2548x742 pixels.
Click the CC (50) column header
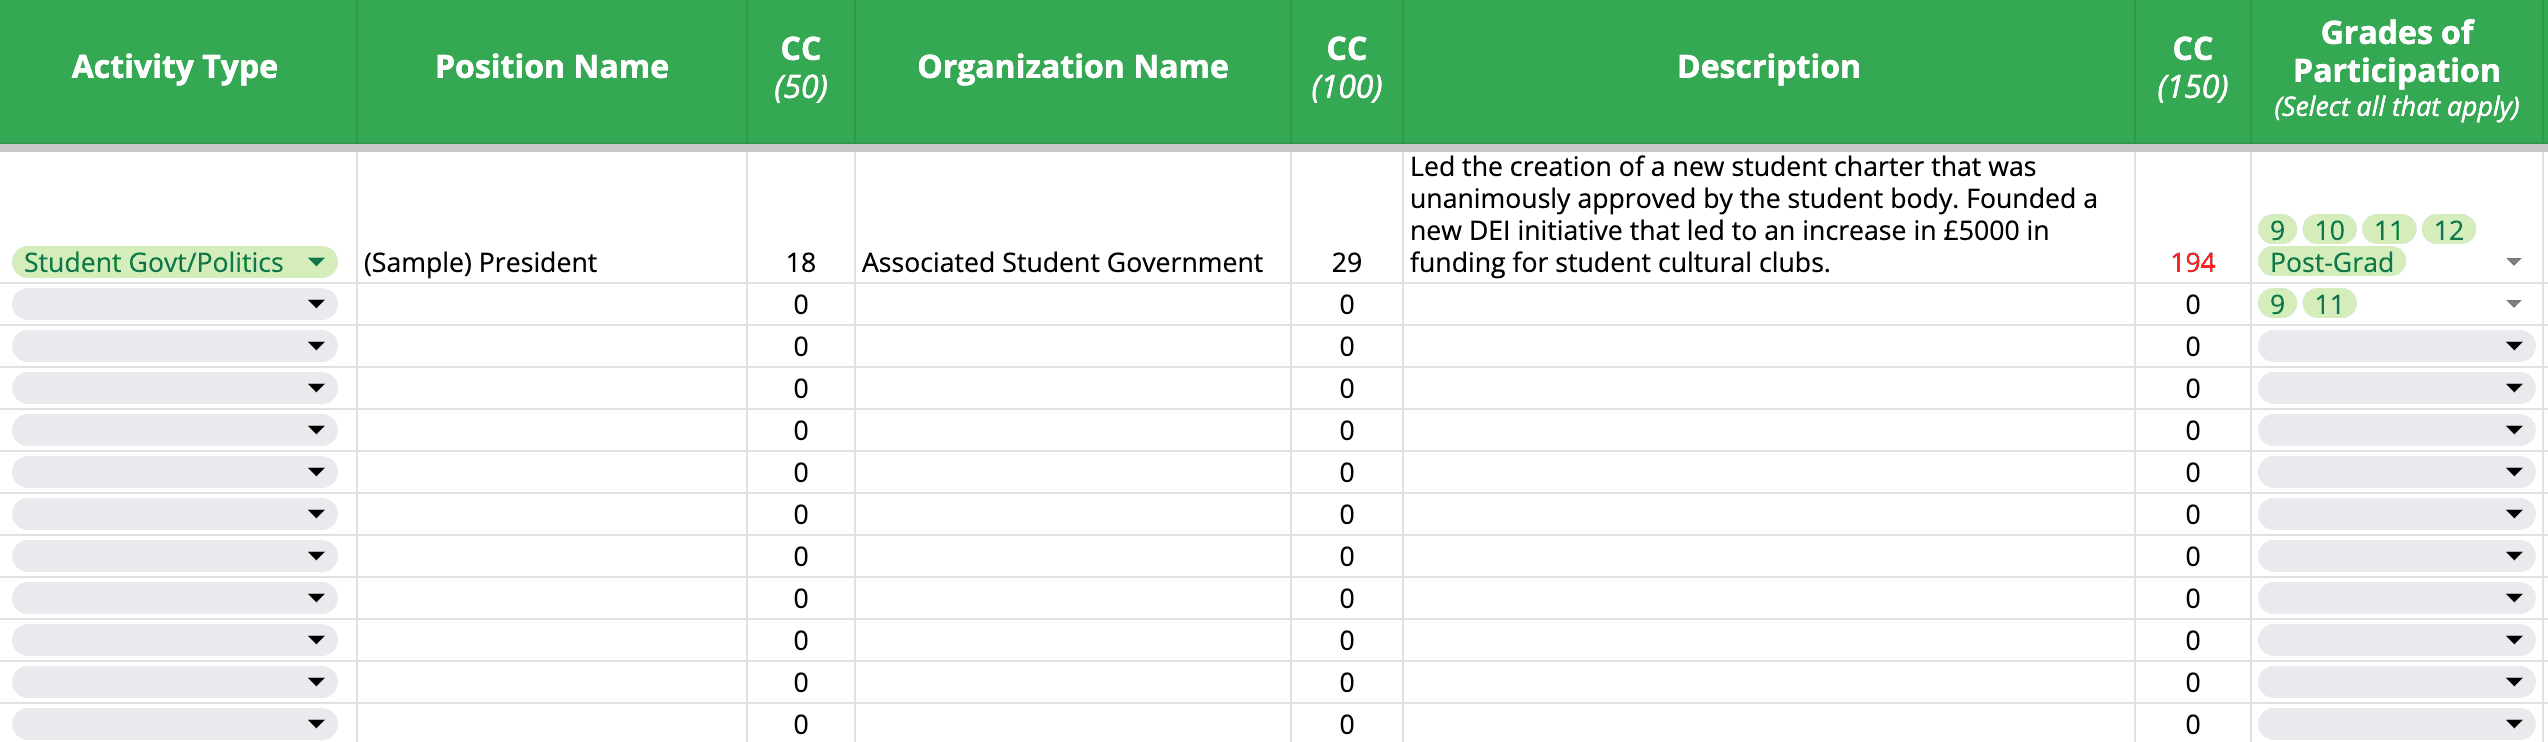click(x=801, y=67)
